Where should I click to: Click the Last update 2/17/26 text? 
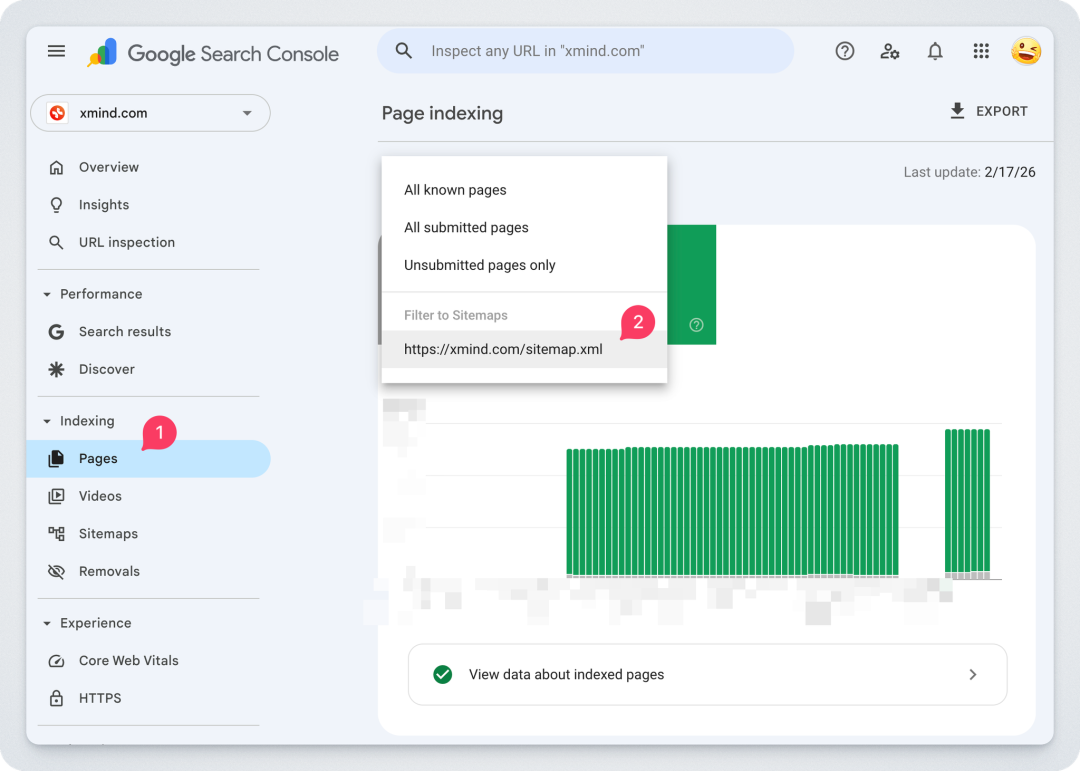969,172
